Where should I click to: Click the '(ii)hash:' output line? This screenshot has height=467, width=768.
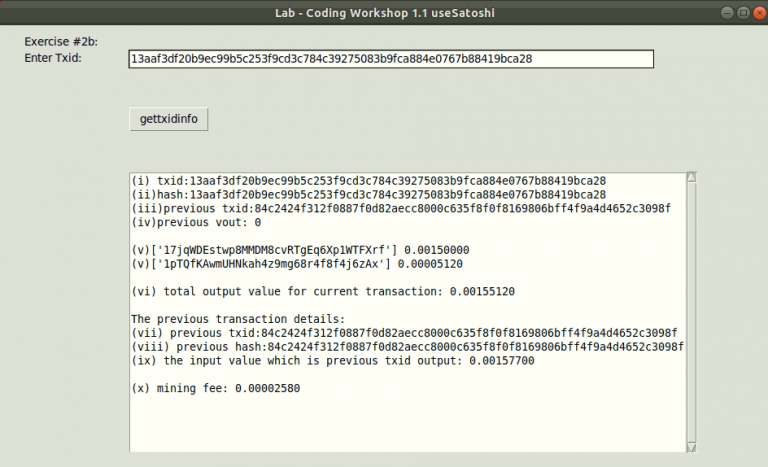click(368, 195)
